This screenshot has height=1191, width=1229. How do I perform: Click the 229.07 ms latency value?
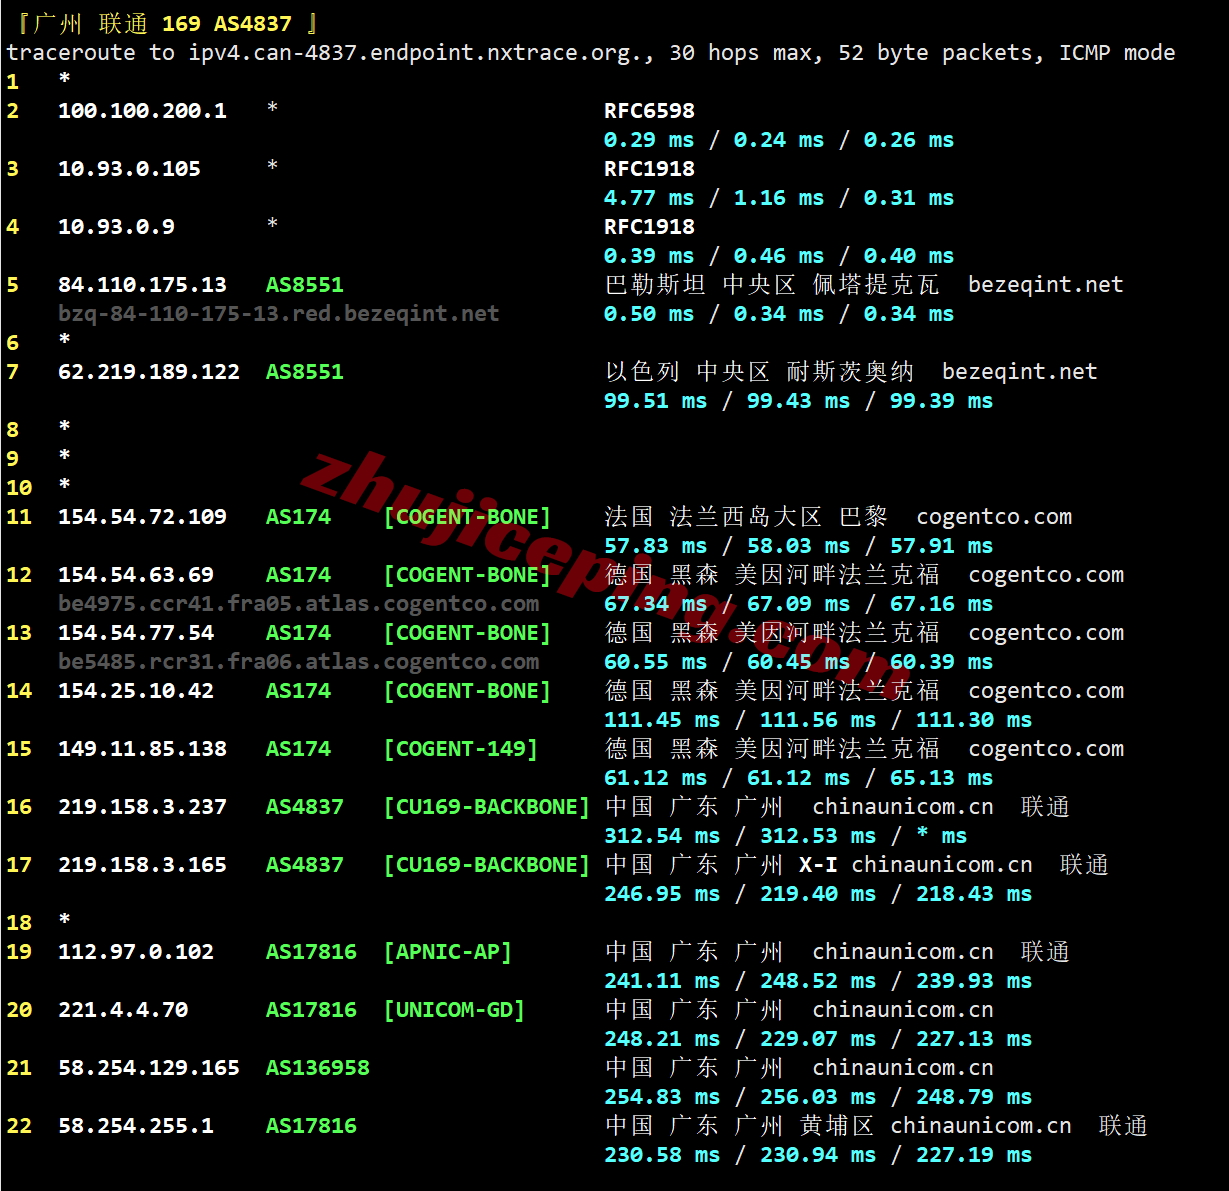(818, 1039)
